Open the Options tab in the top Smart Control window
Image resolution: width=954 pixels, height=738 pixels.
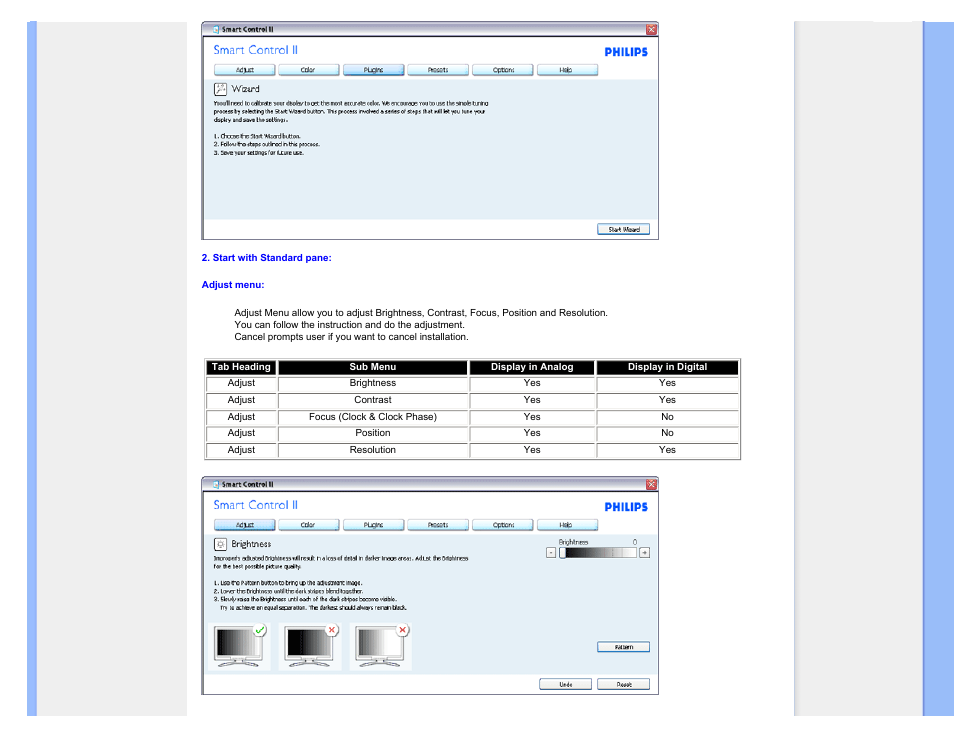(x=503, y=70)
